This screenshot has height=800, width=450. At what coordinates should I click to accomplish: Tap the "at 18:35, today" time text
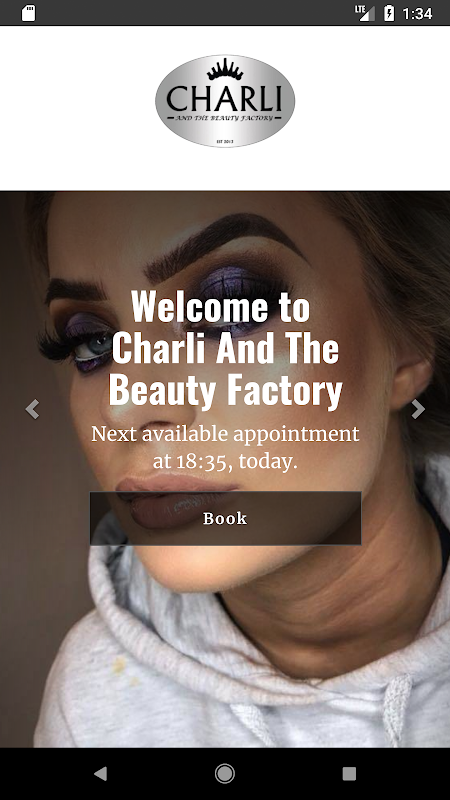(x=225, y=461)
